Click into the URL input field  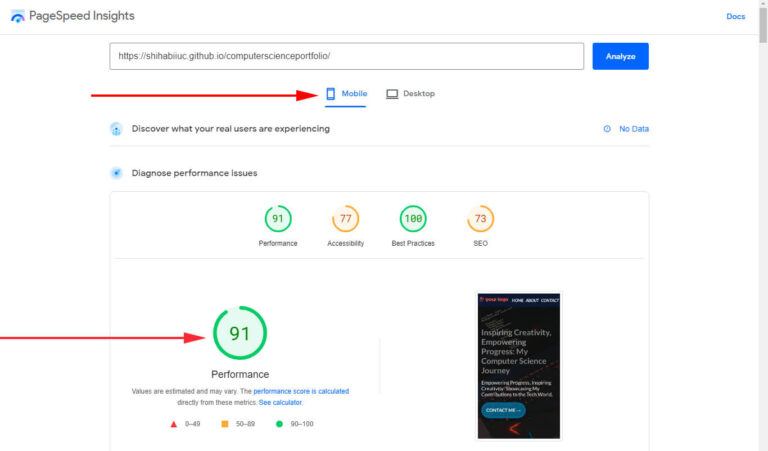coord(346,56)
